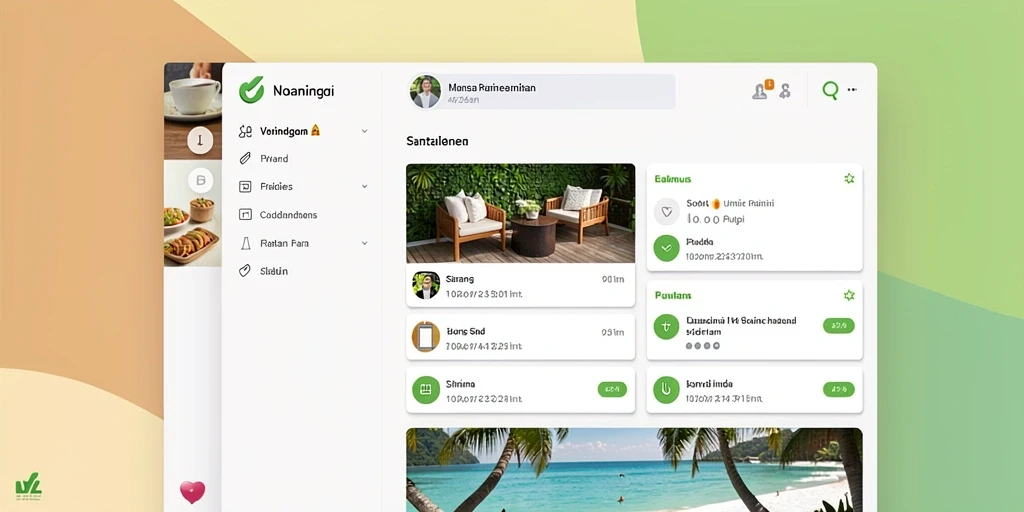Image resolution: width=1024 pixels, height=512 pixels.
Task: Expand the Ratlan Fam sidebar chevron
Action: pyautogui.click(x=364, y=243)
